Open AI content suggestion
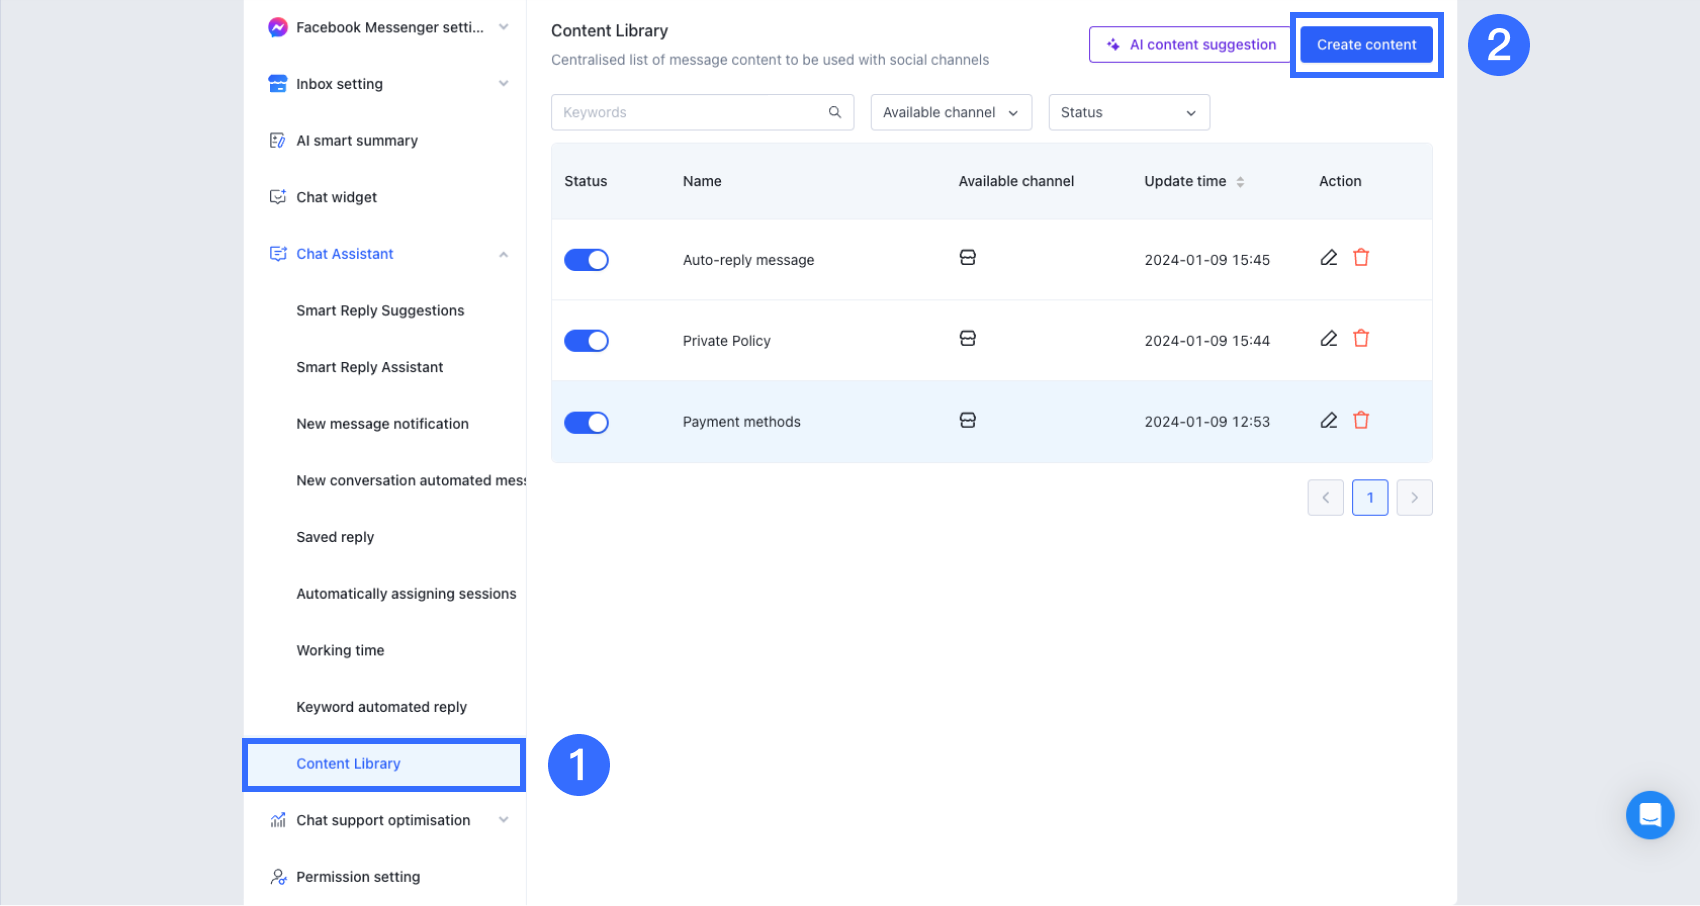Image resolution: width=1700 pixels, height=906 pixels. tap(1191, 45)
